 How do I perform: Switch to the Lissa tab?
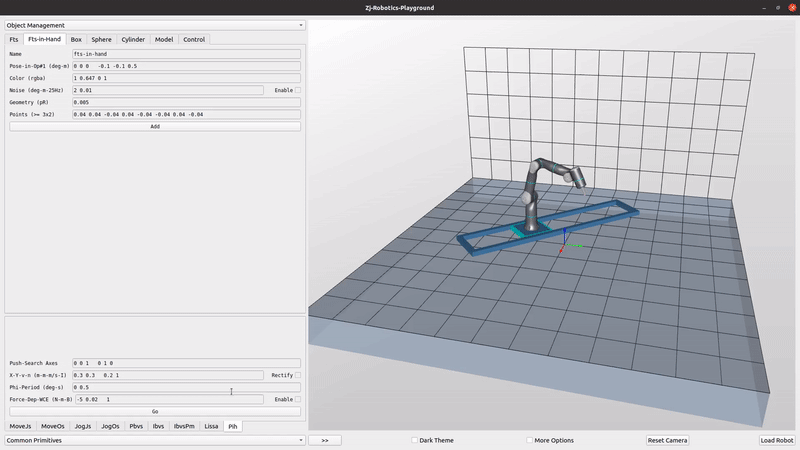coord(211,426)
